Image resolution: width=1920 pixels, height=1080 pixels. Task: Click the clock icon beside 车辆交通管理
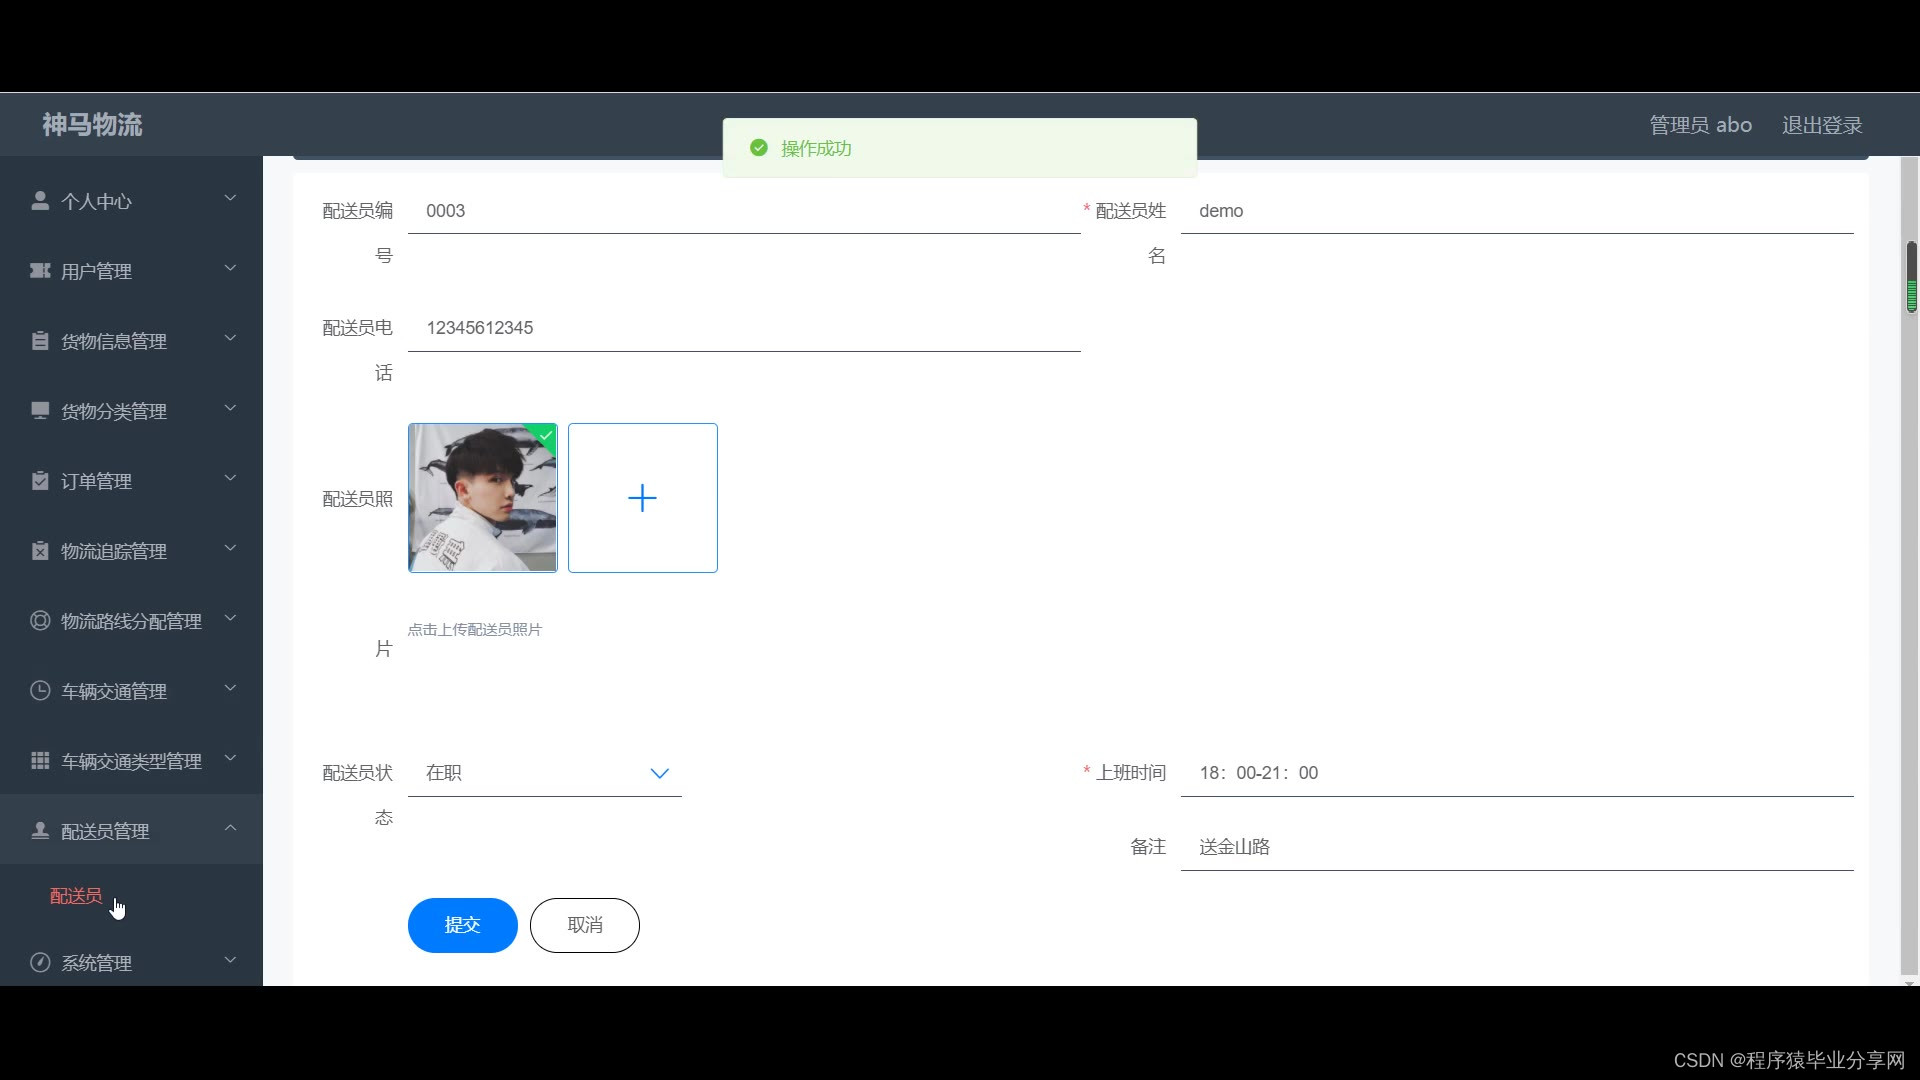click(x=40, y=691)
